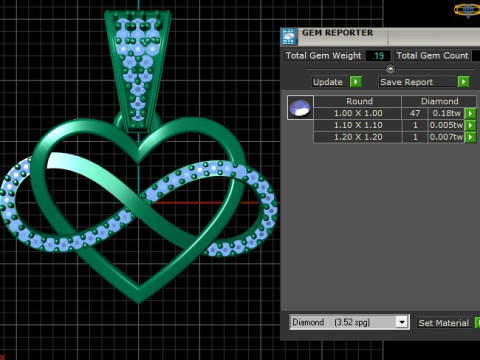The width and height of the screenshot is (480, 360).
Task: Select the 1.00 X 1.00 size cell
Action: (358, 113)
